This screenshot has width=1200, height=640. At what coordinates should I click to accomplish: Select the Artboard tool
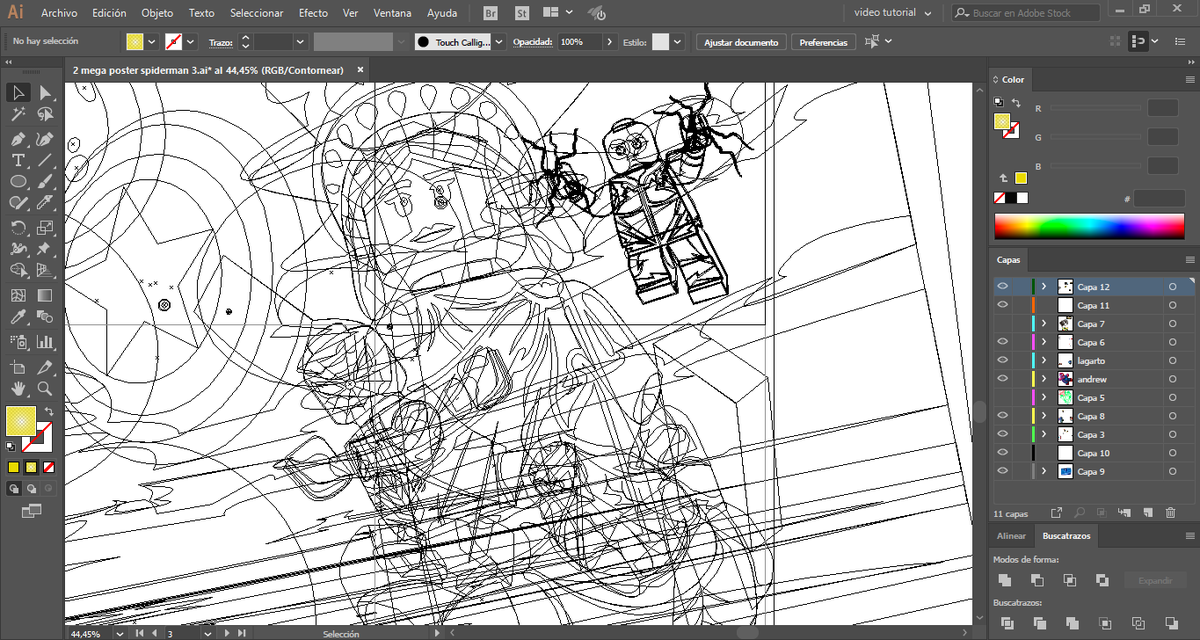pos(18,367)
